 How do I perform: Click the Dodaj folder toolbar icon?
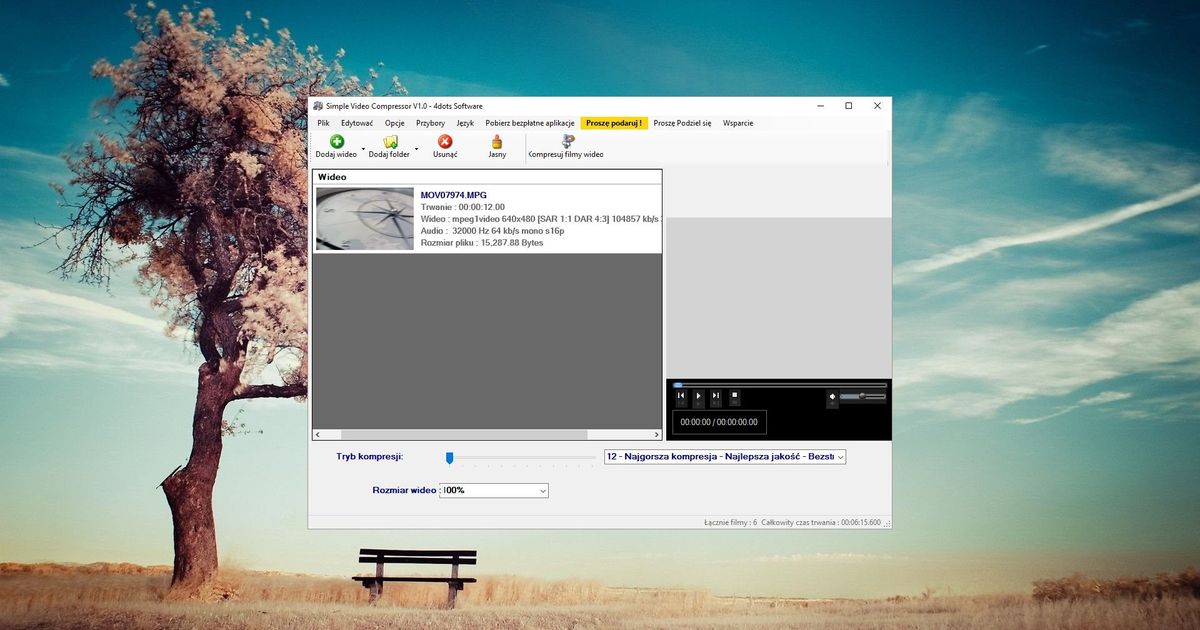pos(390,142)
